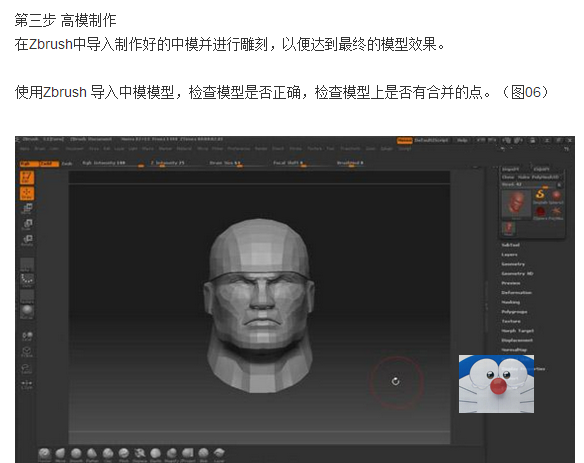Select the Sphere3D tool icon

click(x=556, y=195)
